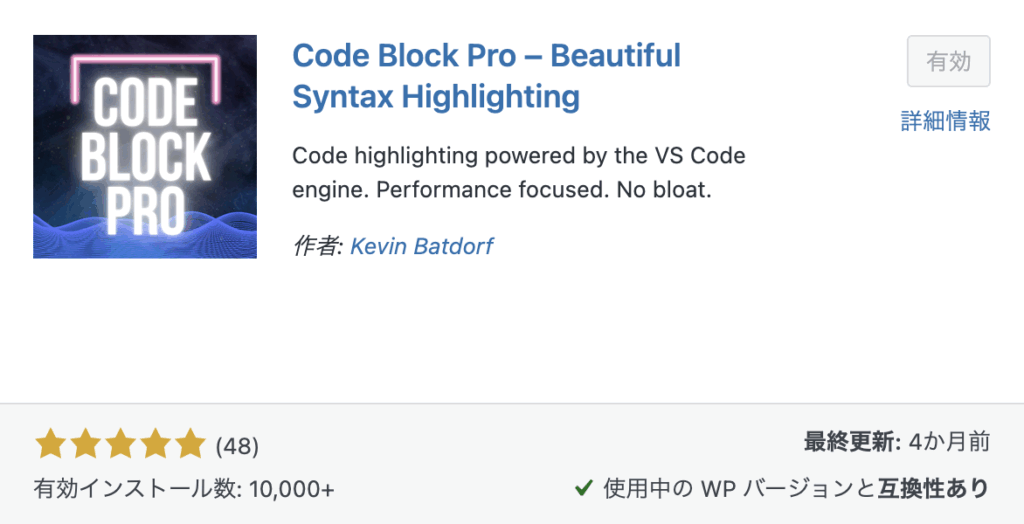Choose the fourth rating star
Image resolution: width=1024 pixels, height=524 pixels.
click(x=154, y=443)
